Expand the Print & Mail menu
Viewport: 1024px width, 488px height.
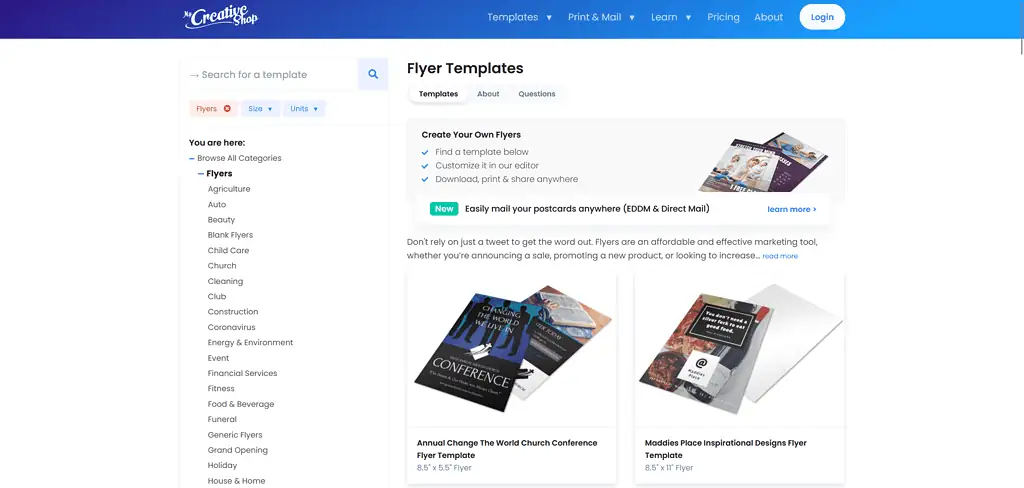coord(601,17)
